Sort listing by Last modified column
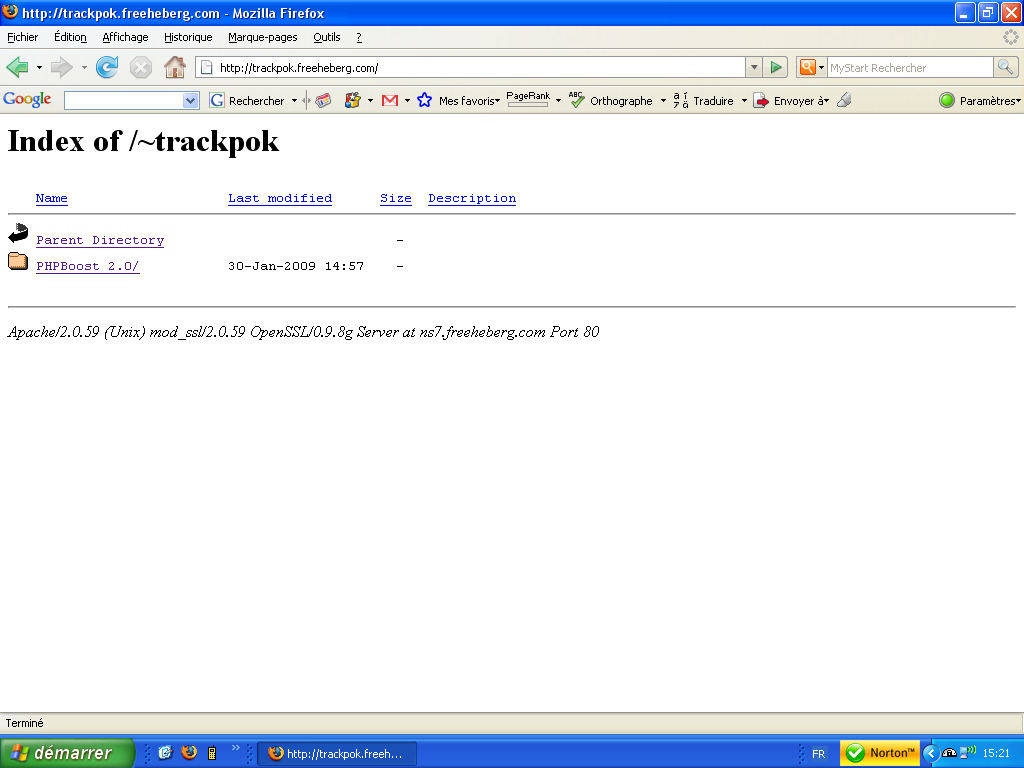The height and width of the screenshot is (768, 1024). (280, 199)
